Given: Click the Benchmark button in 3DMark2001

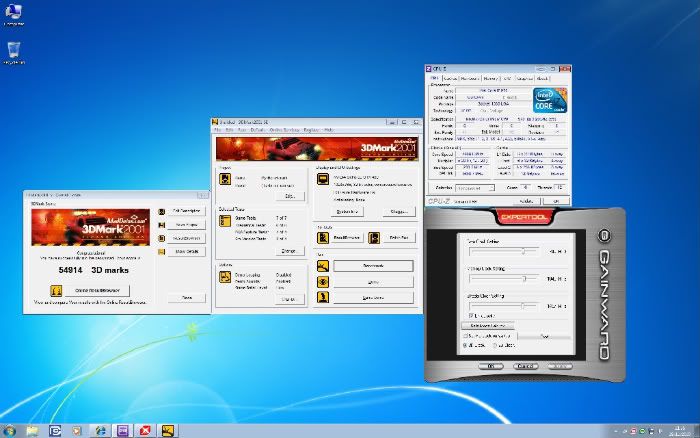Looking at the screenshot, I should click(373, 266).
